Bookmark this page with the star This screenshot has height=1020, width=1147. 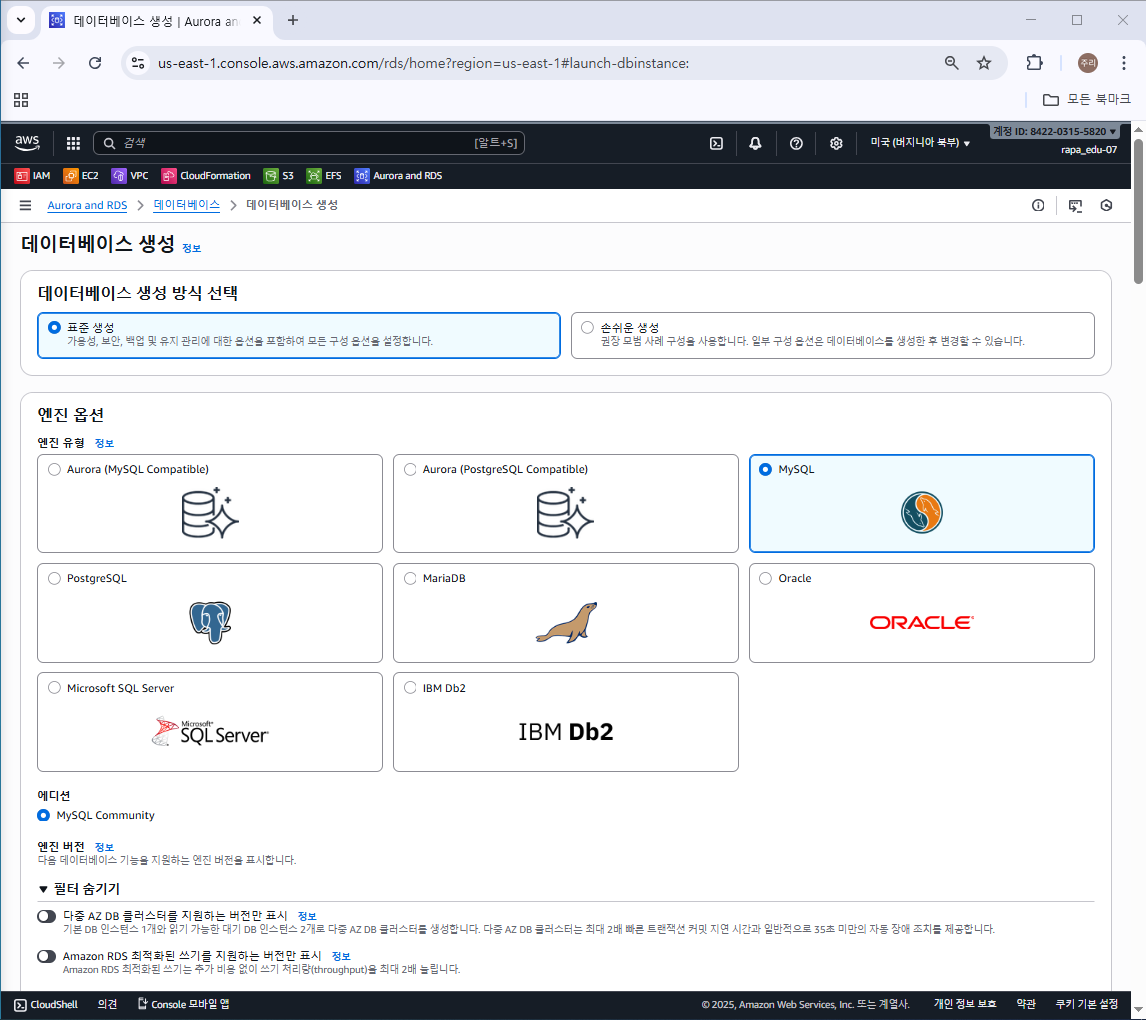pos(984,63)
